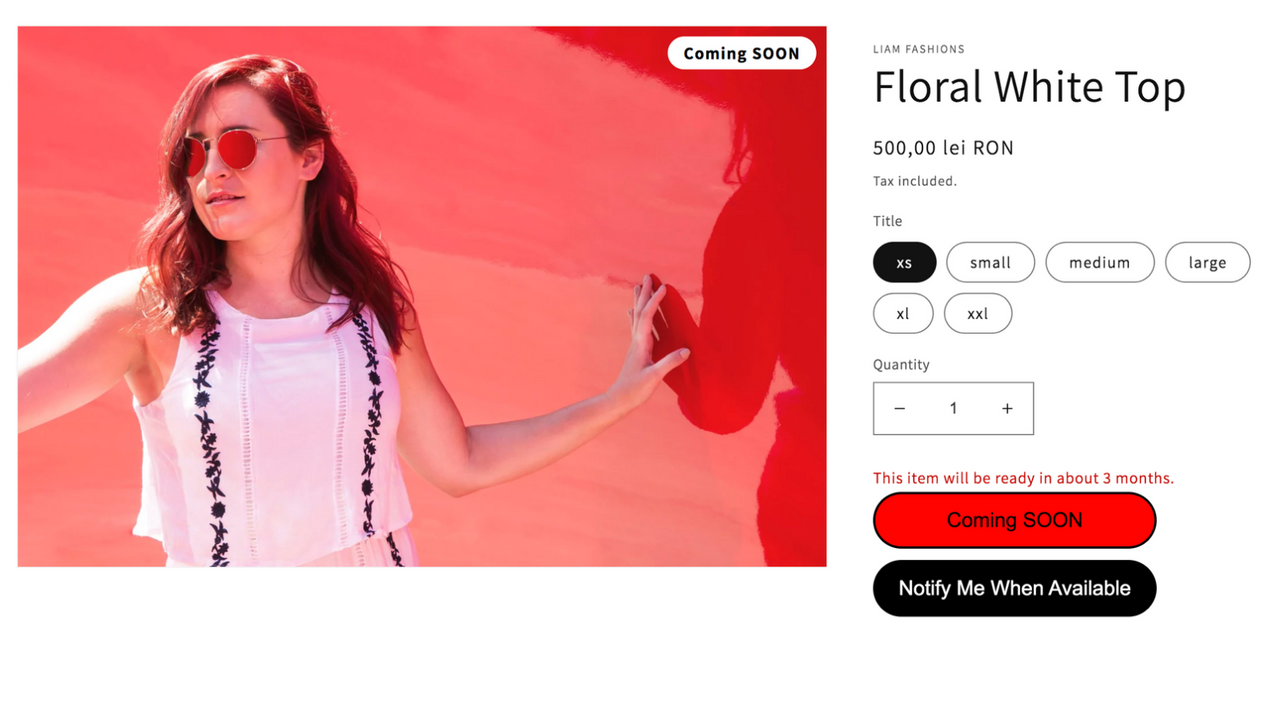This screenshot has height=720, width=1280.
Task: Click the ready in 3 months notice
Action: click(x=1023, y=478)
